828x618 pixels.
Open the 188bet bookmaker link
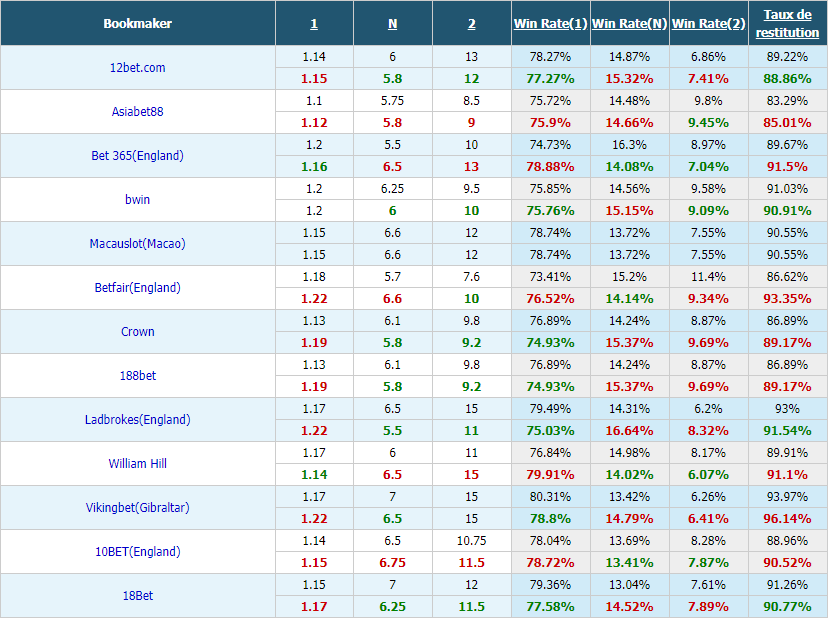[x=137, y=376]
